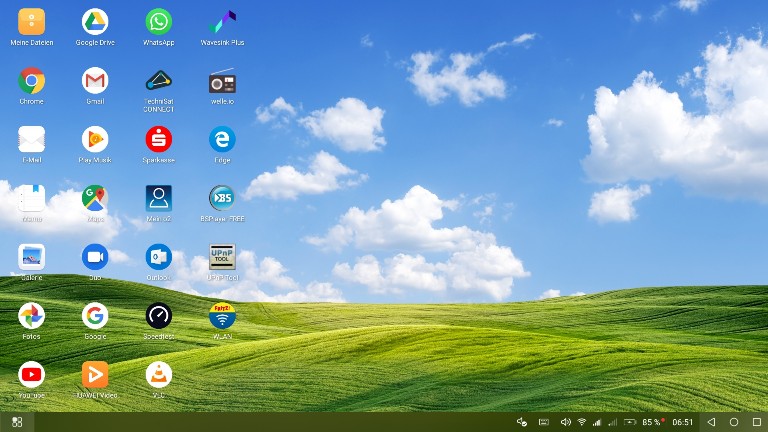Open Google Maps

(95, 198)
